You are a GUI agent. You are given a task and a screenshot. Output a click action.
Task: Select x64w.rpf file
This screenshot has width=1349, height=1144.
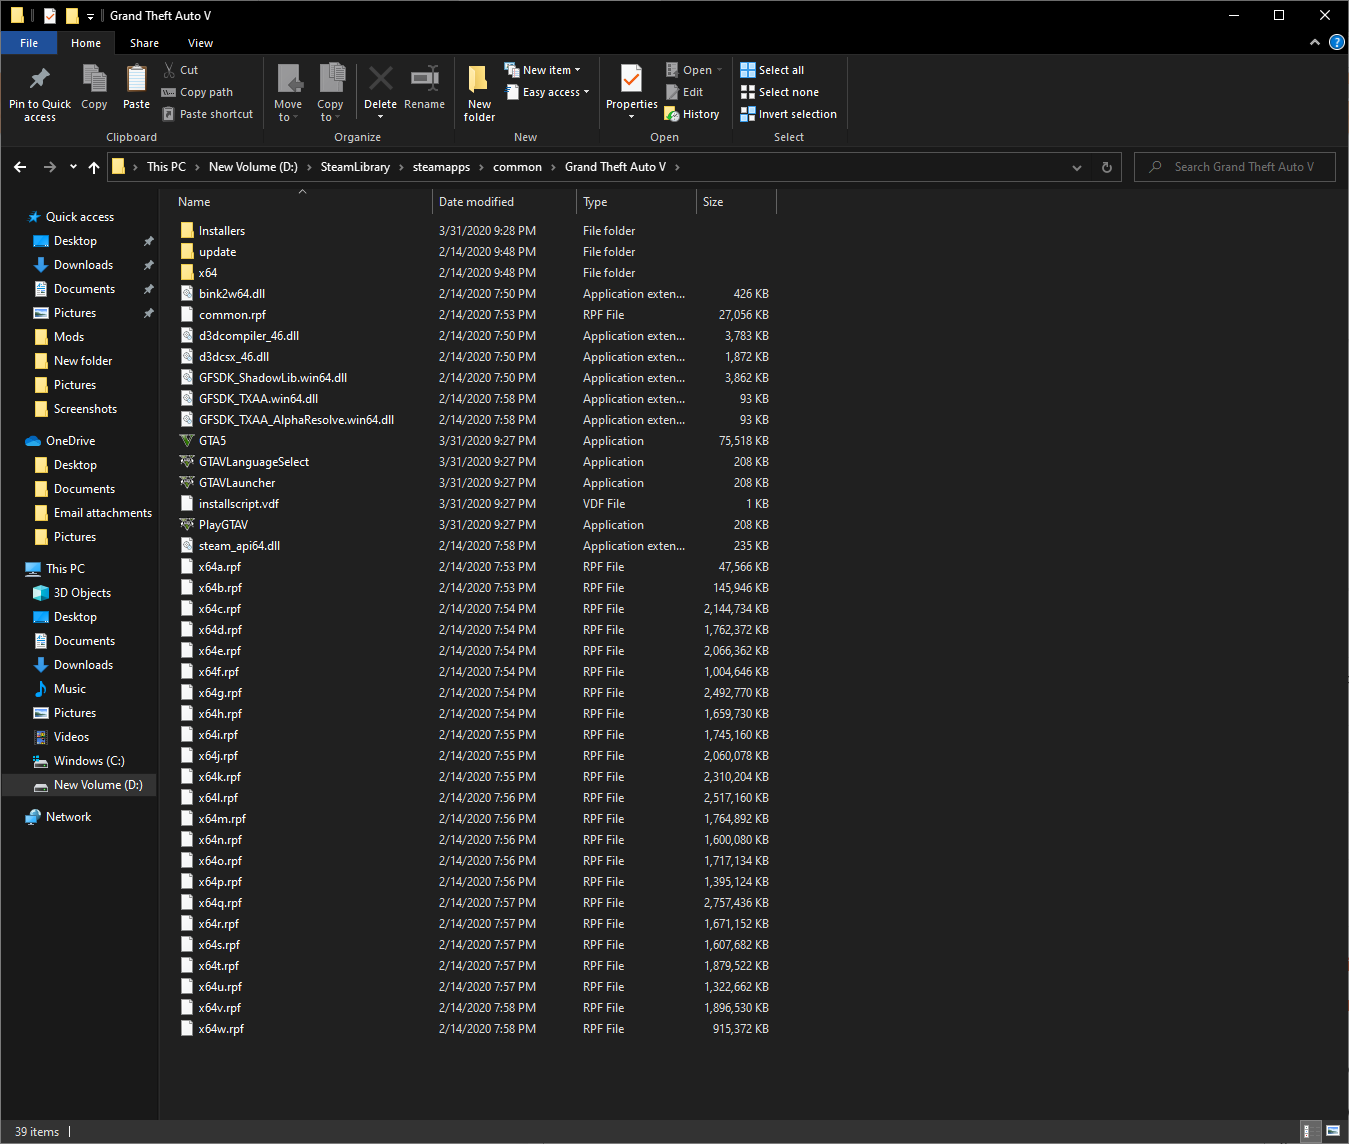point(221,1029)
